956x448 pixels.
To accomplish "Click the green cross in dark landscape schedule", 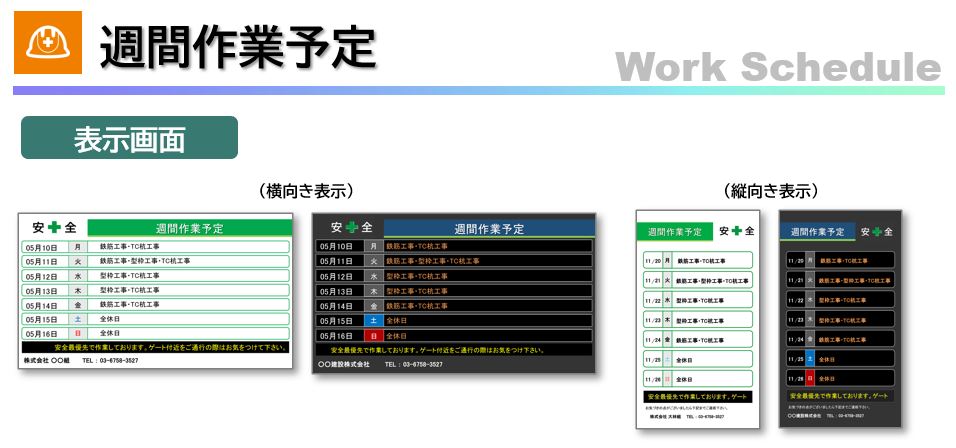I will click(x=351, y=228).
